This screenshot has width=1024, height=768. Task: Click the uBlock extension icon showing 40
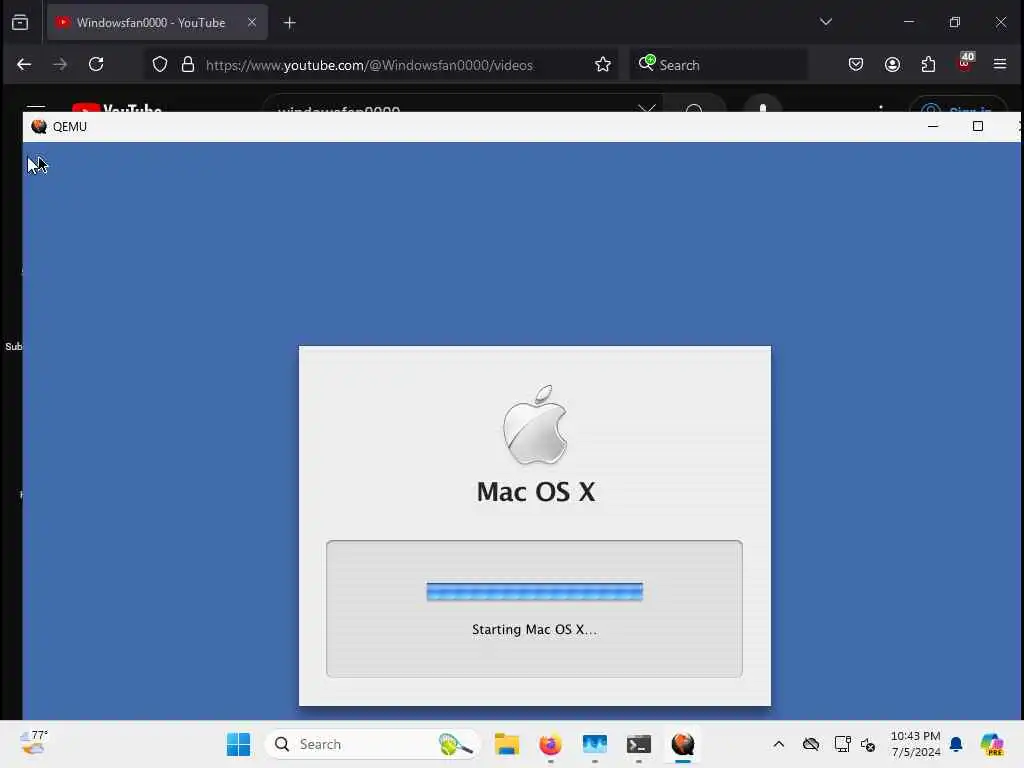[x=965, y=62]
